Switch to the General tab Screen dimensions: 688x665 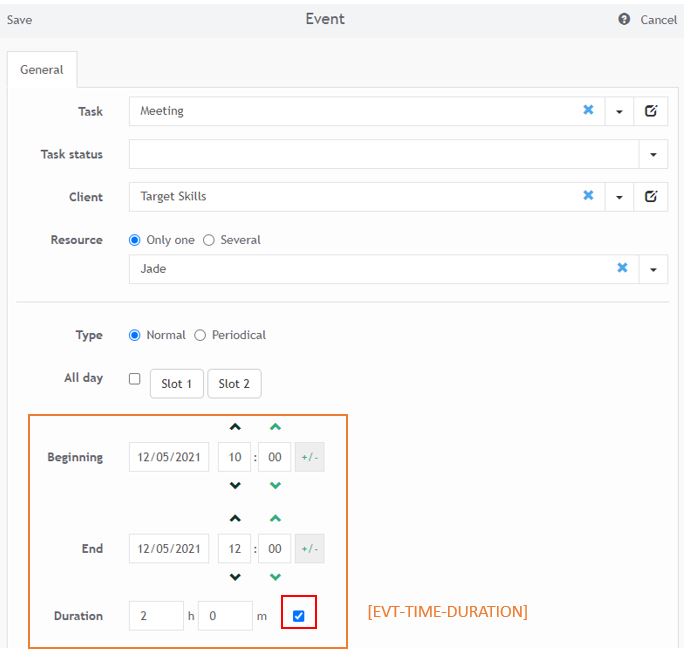click(x=42, y=70)
